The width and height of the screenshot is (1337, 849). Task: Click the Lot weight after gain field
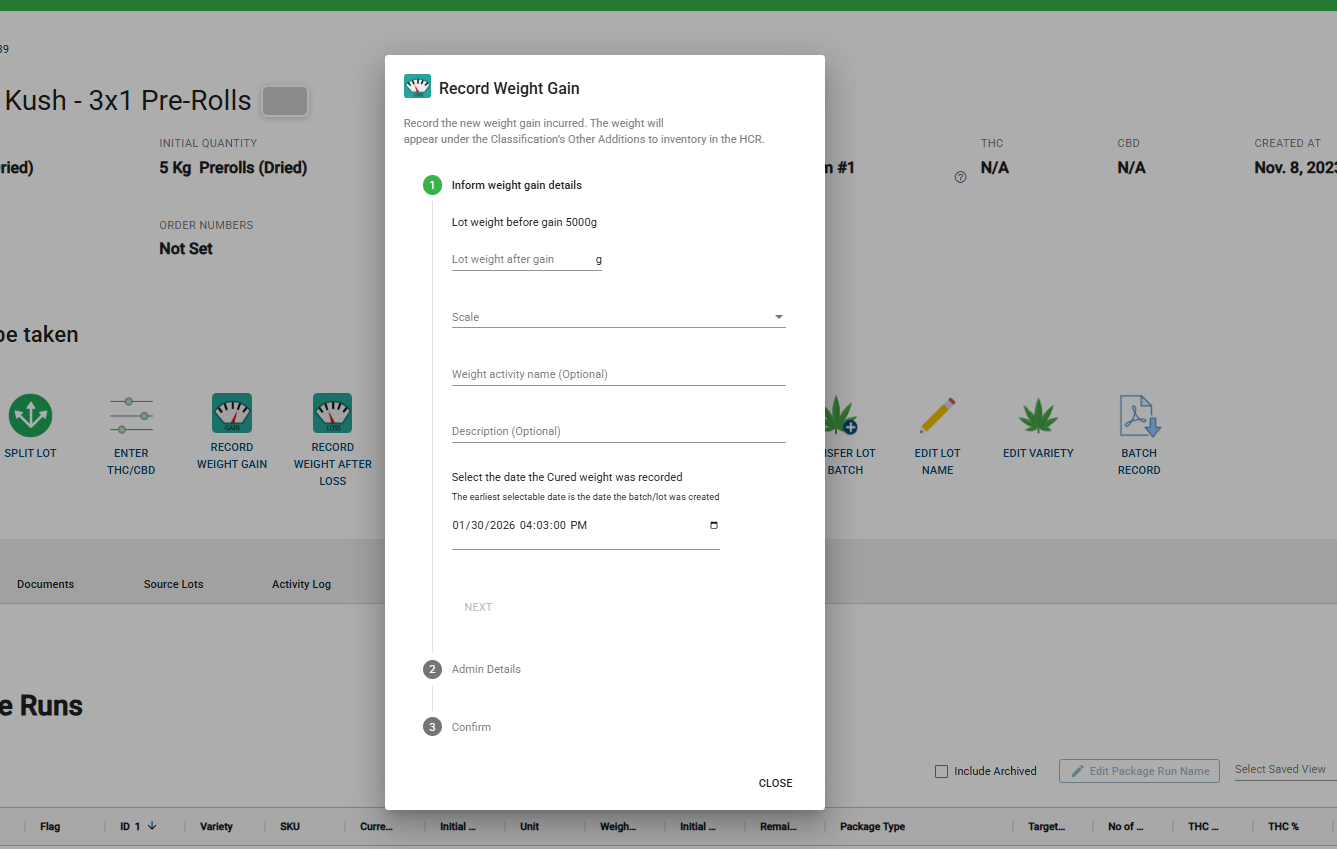point(521,260)
